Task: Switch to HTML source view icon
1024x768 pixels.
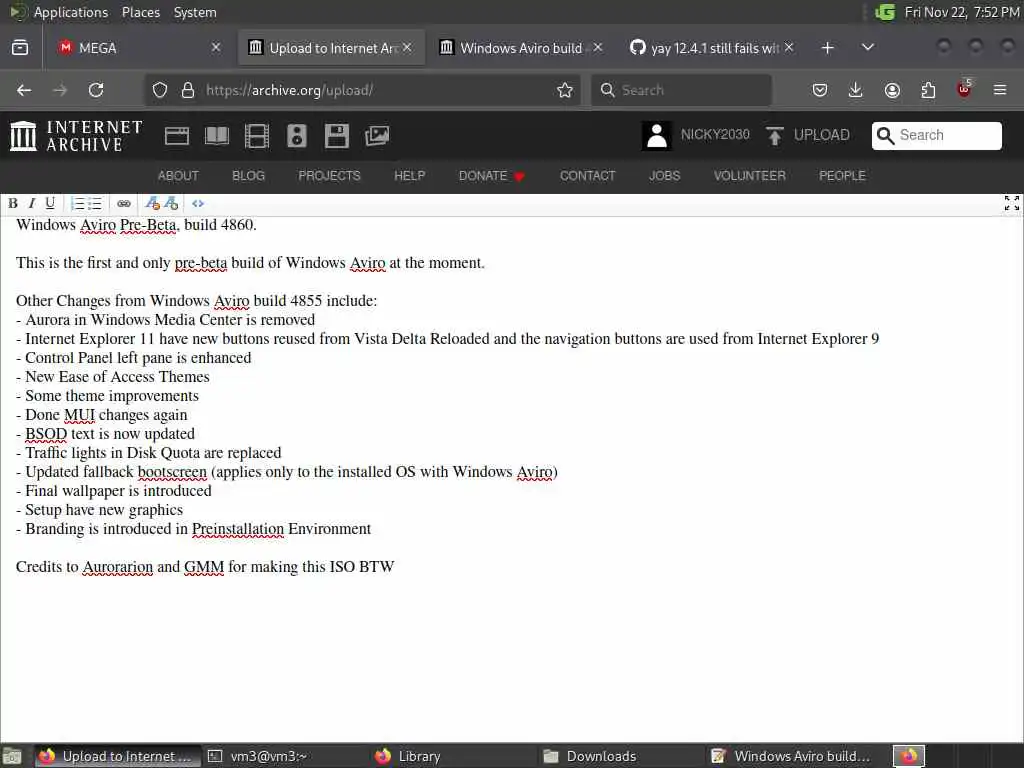Action: point(198,204)
